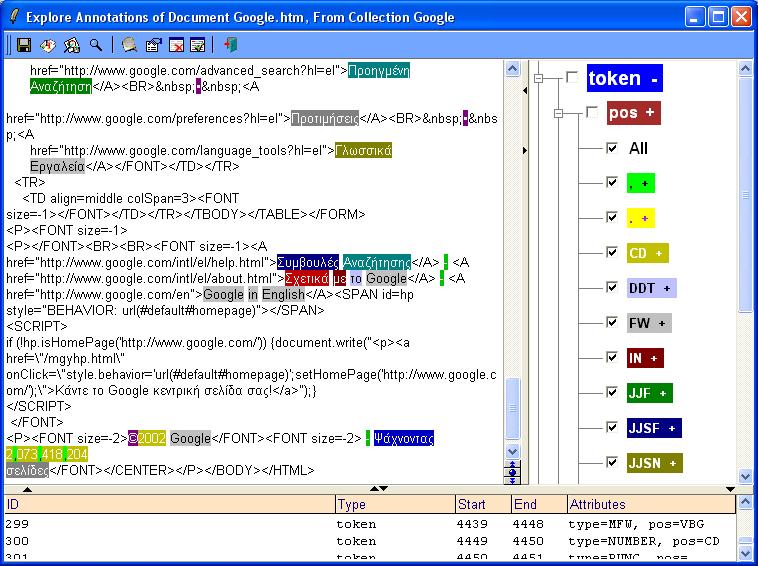Click the blue 'token -' label
The width and height of the screenshot is (758, 566).
pyautogui.click(x=625, y=78)
